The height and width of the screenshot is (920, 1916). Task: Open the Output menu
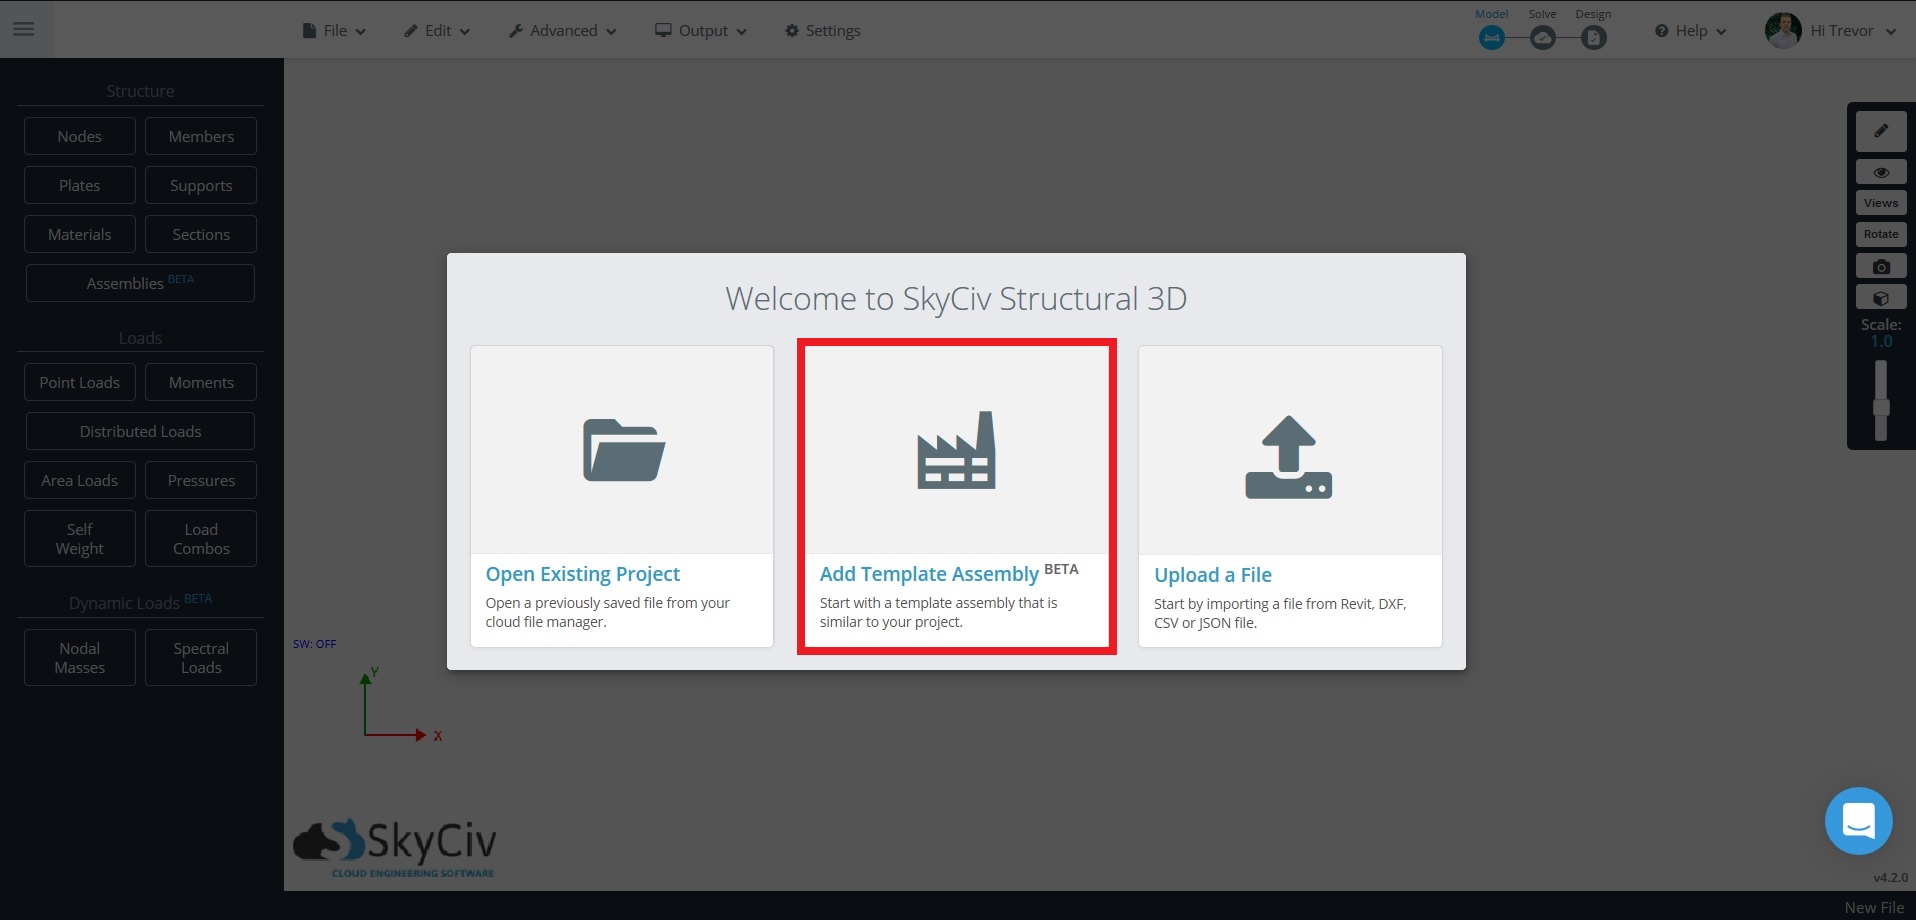701,31
